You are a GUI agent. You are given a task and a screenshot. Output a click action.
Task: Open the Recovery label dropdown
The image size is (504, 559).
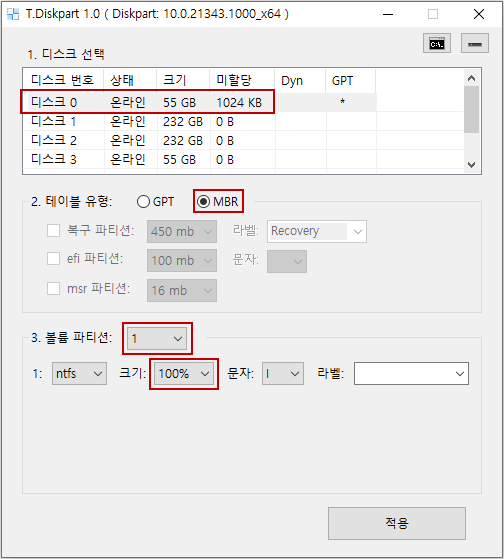tap(317, 231)
